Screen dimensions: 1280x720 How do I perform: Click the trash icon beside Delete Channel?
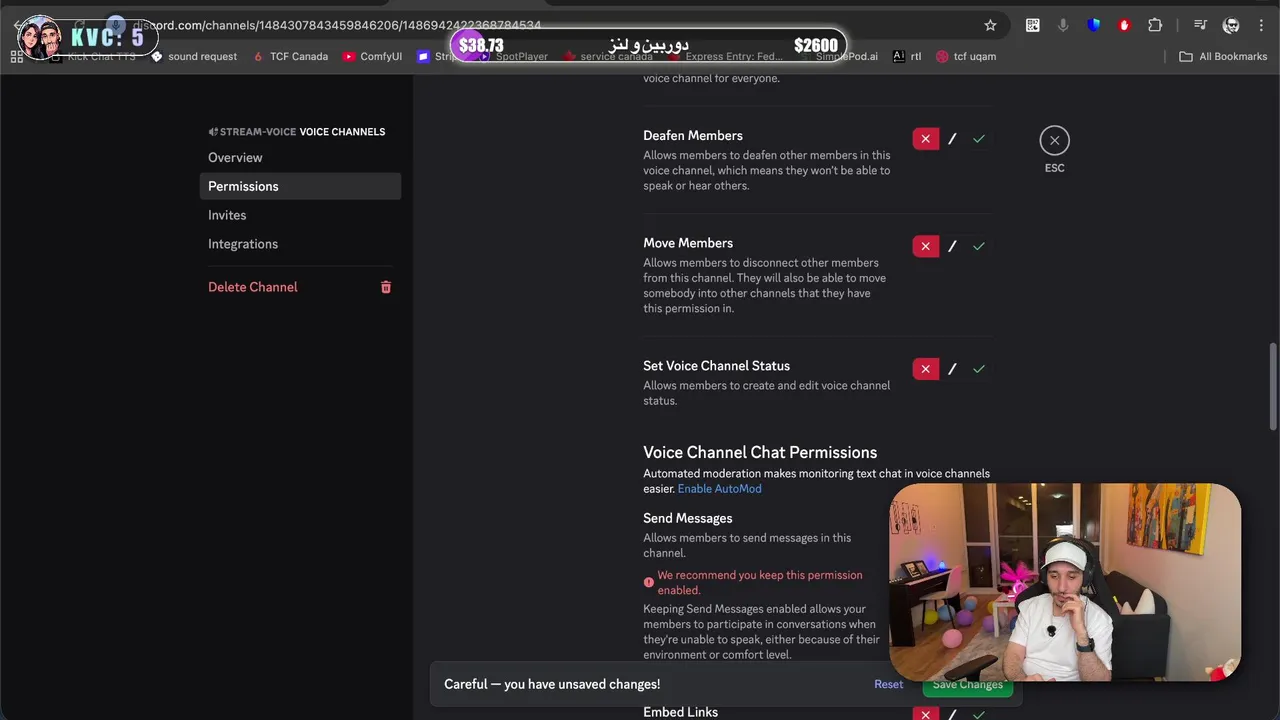[386, 287]
